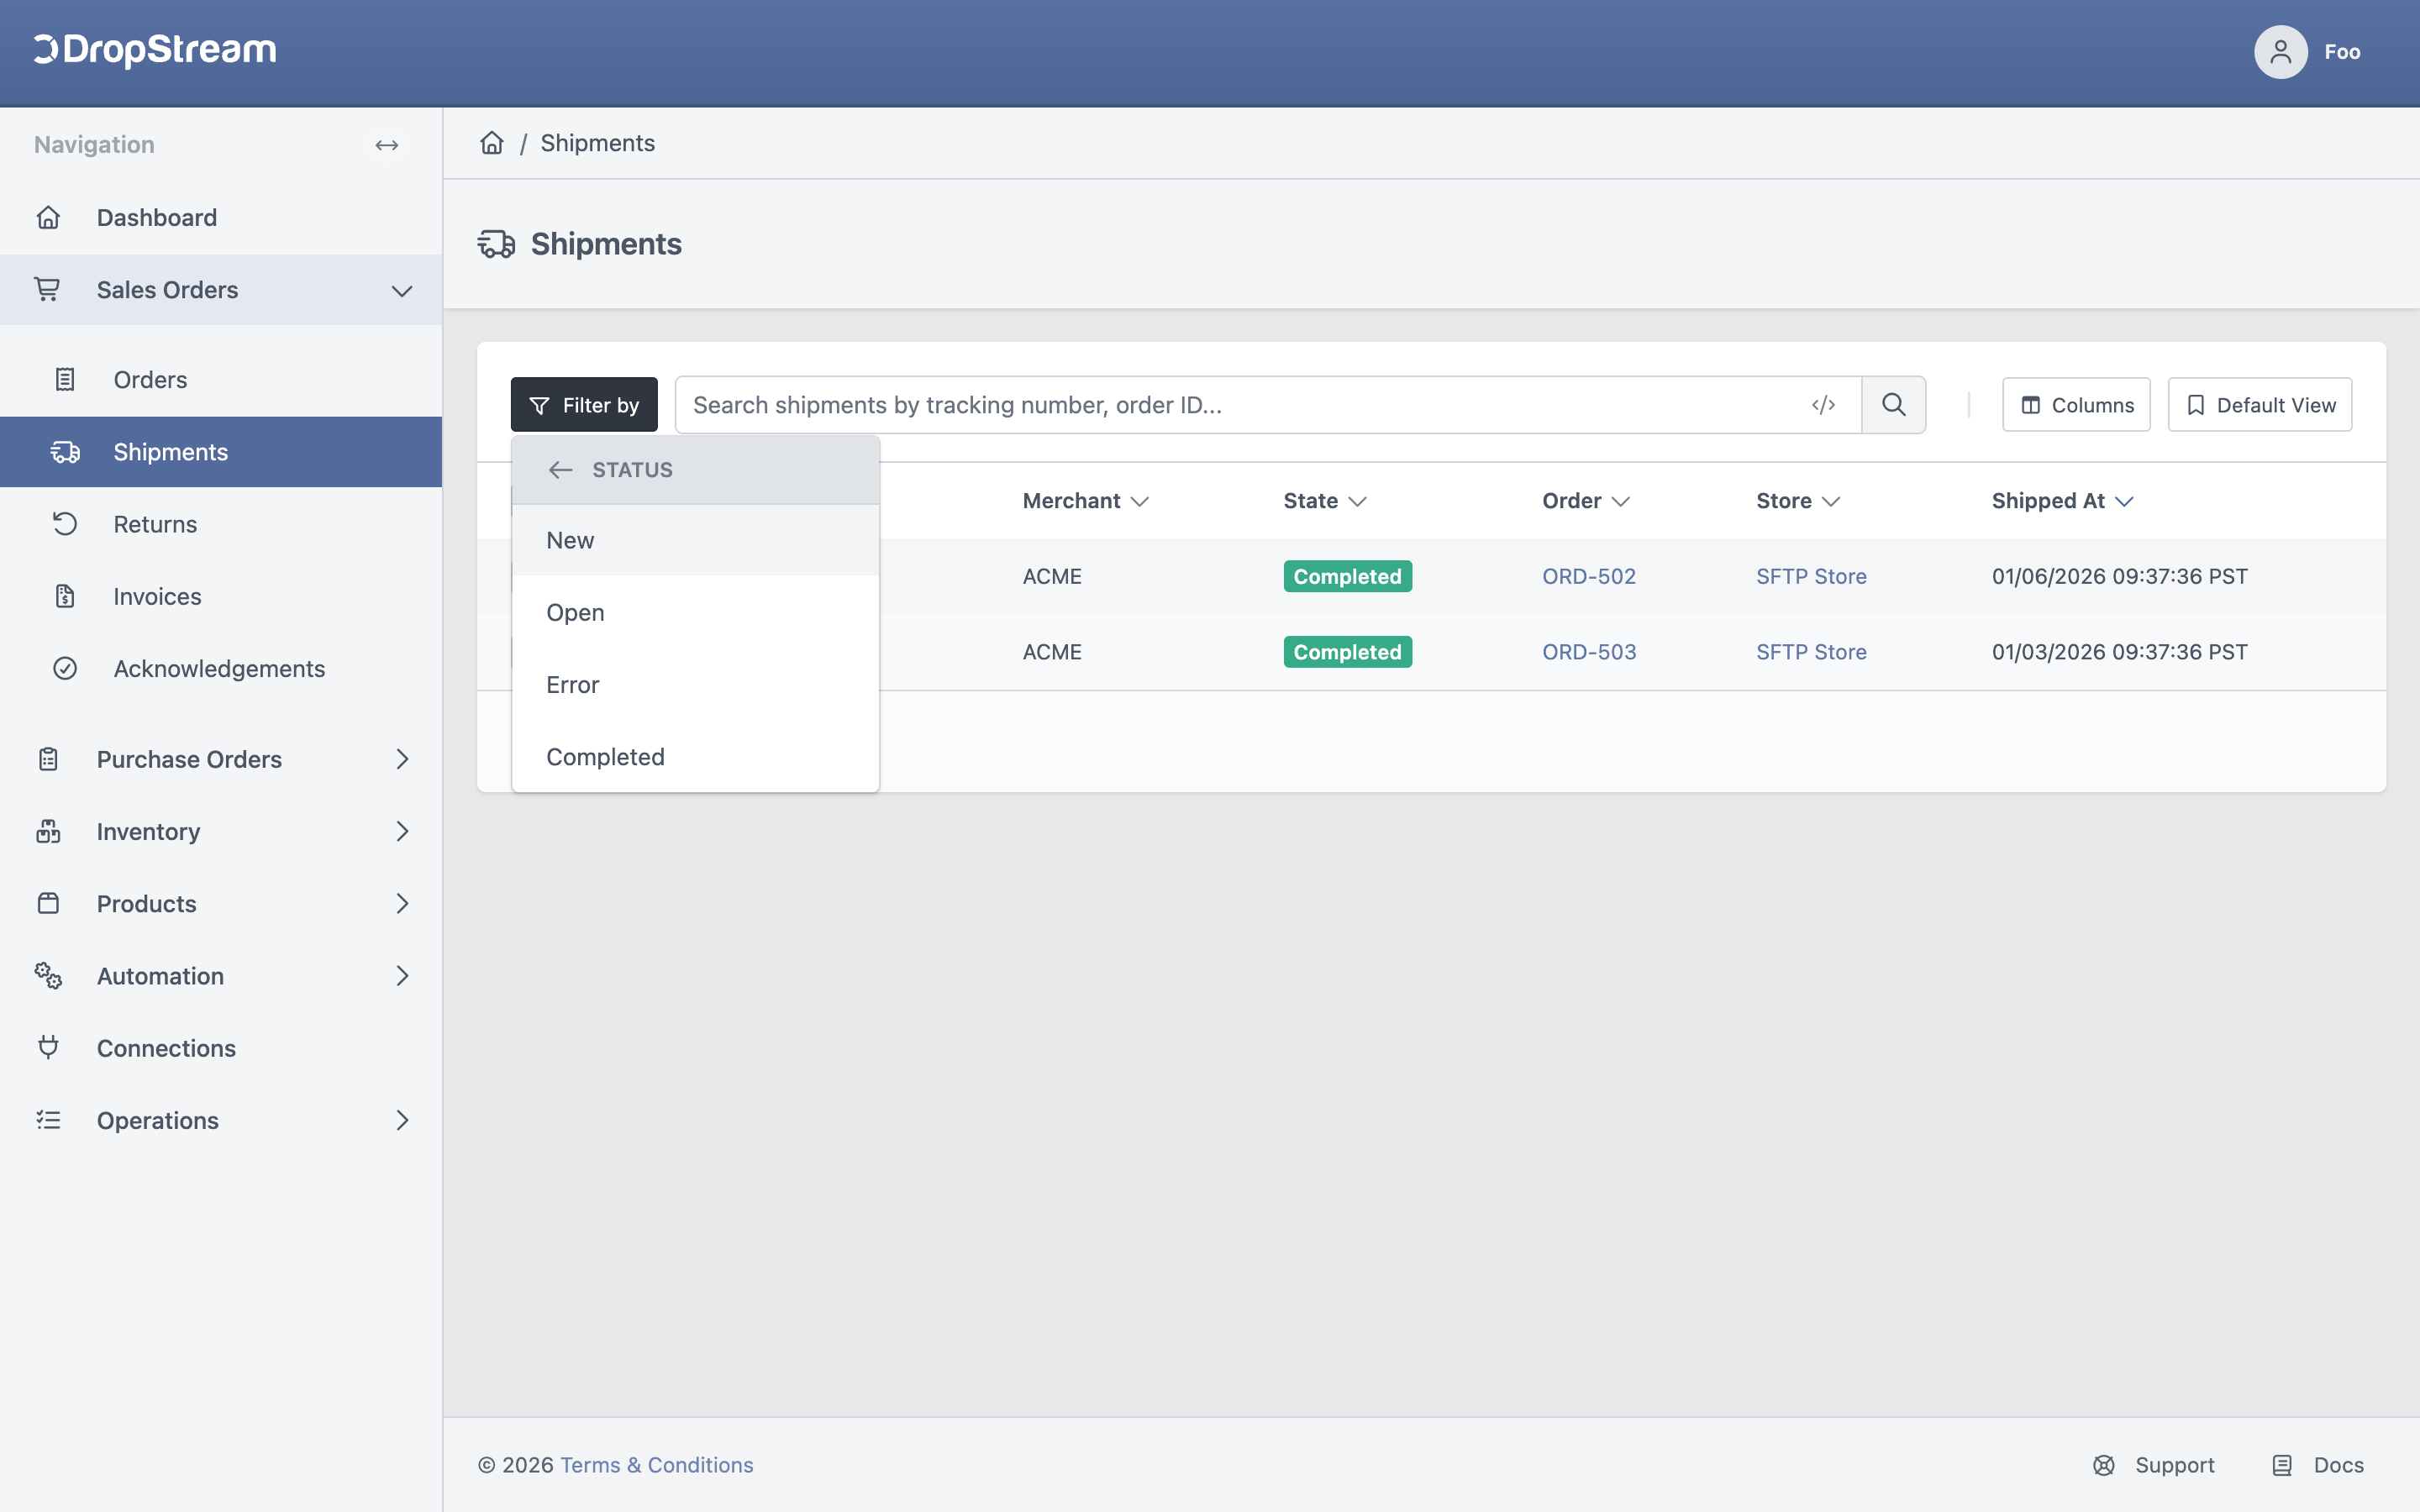Go back using STATUS arrow
The height and width of the screenshot is (1512, 2420).
560,470
